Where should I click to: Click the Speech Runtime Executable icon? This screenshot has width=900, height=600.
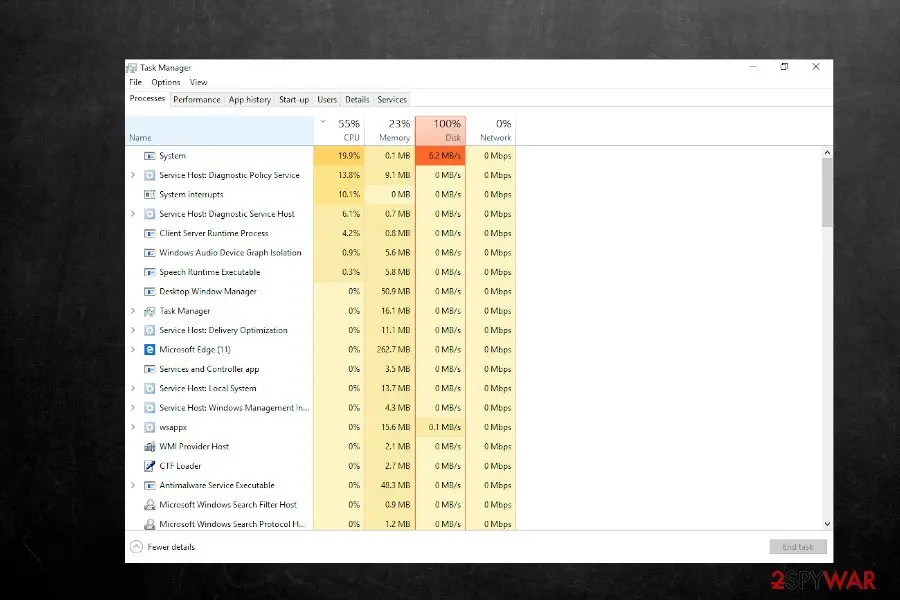click(x=149, y=272)
